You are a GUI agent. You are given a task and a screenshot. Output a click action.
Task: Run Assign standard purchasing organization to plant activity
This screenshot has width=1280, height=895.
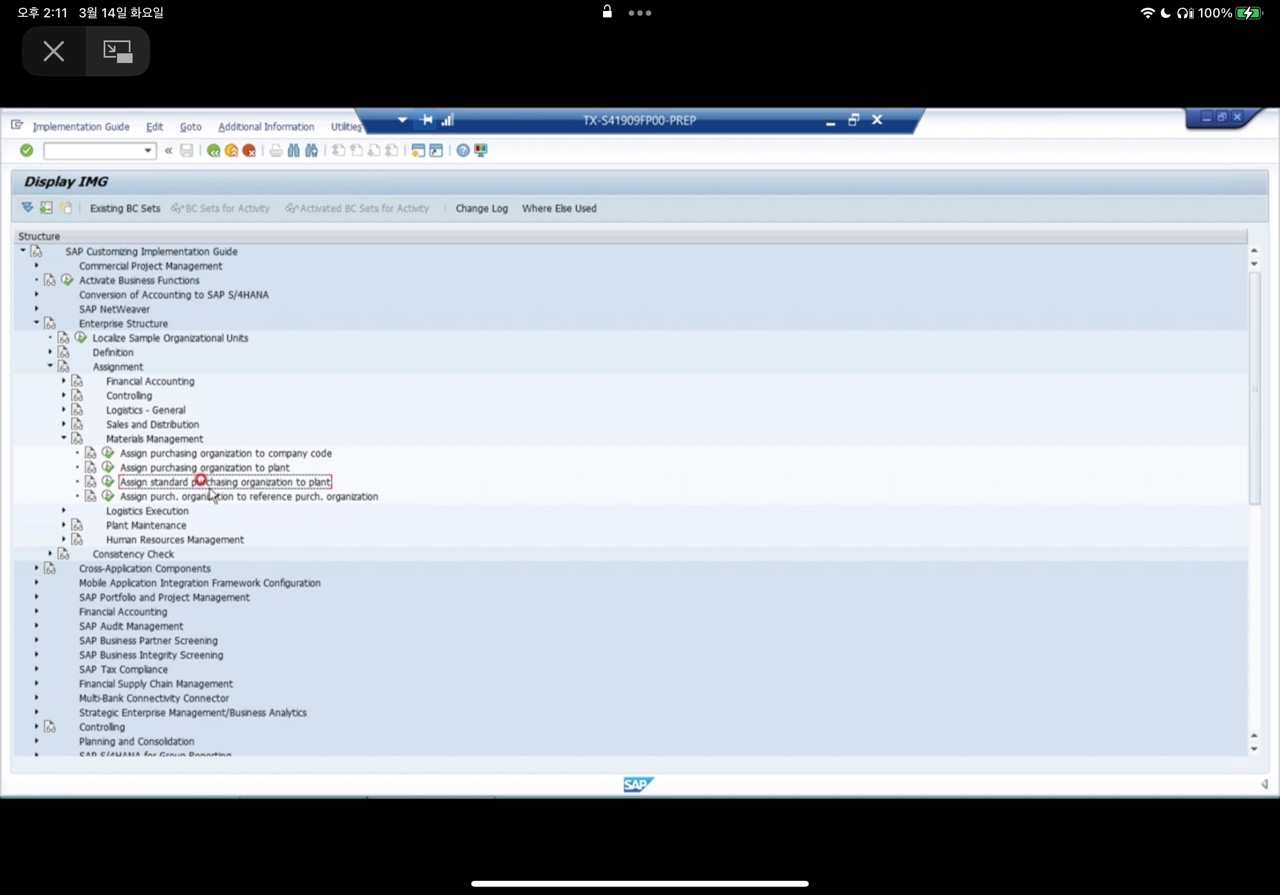click(x=108, y=482)
